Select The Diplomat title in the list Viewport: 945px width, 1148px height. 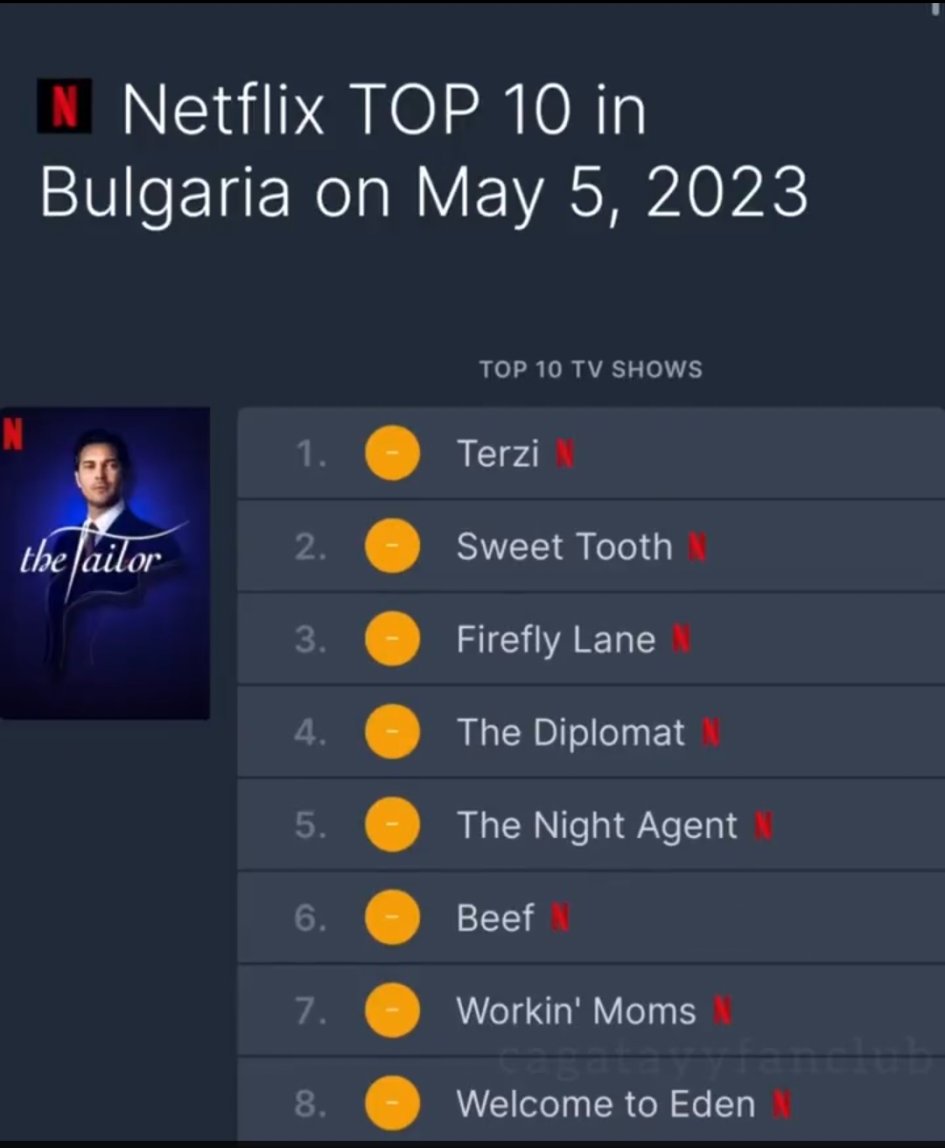click(570, 733)
